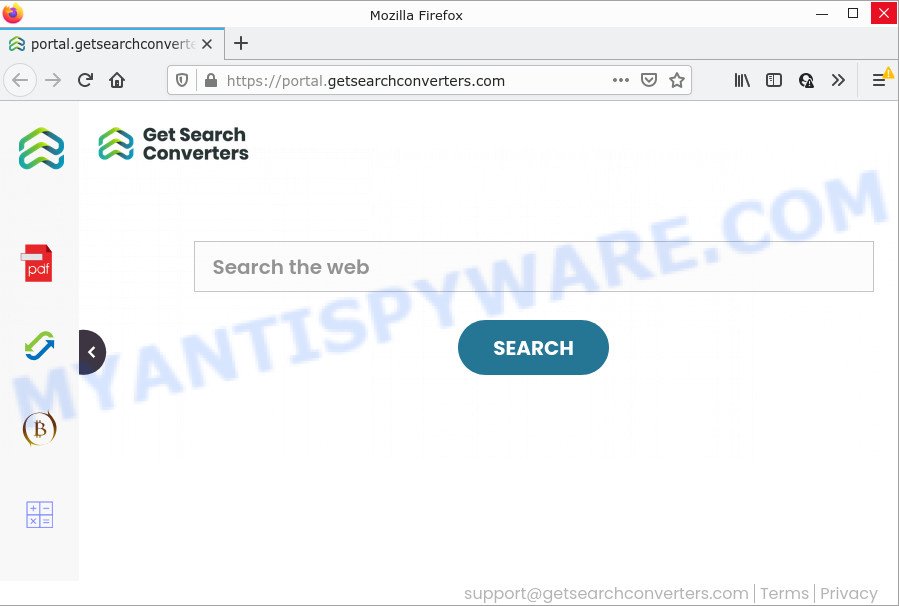Open the page actions three-dot menu
899x606 pixels.
(621, 80)
